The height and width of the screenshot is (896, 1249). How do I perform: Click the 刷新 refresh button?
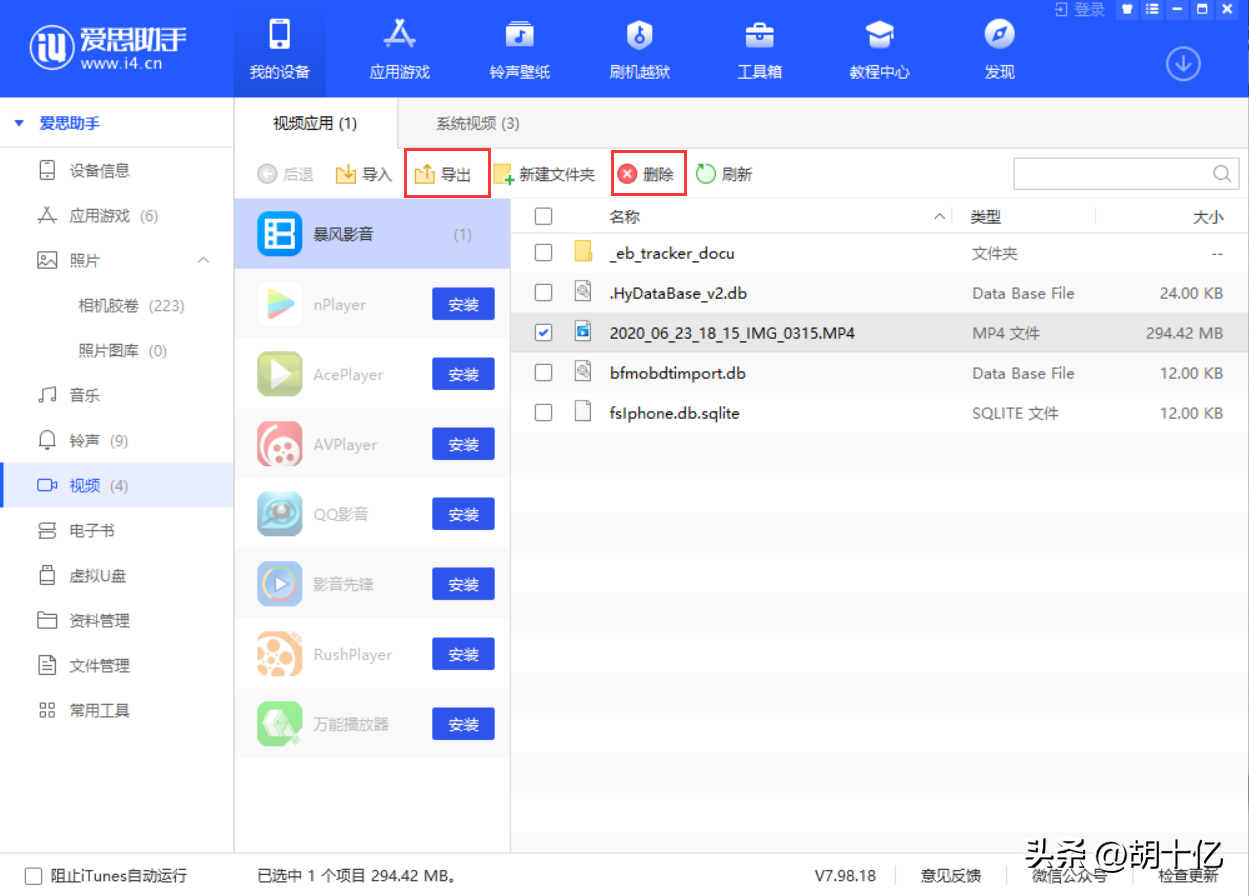pyautogui.click(x=724, y=174)
